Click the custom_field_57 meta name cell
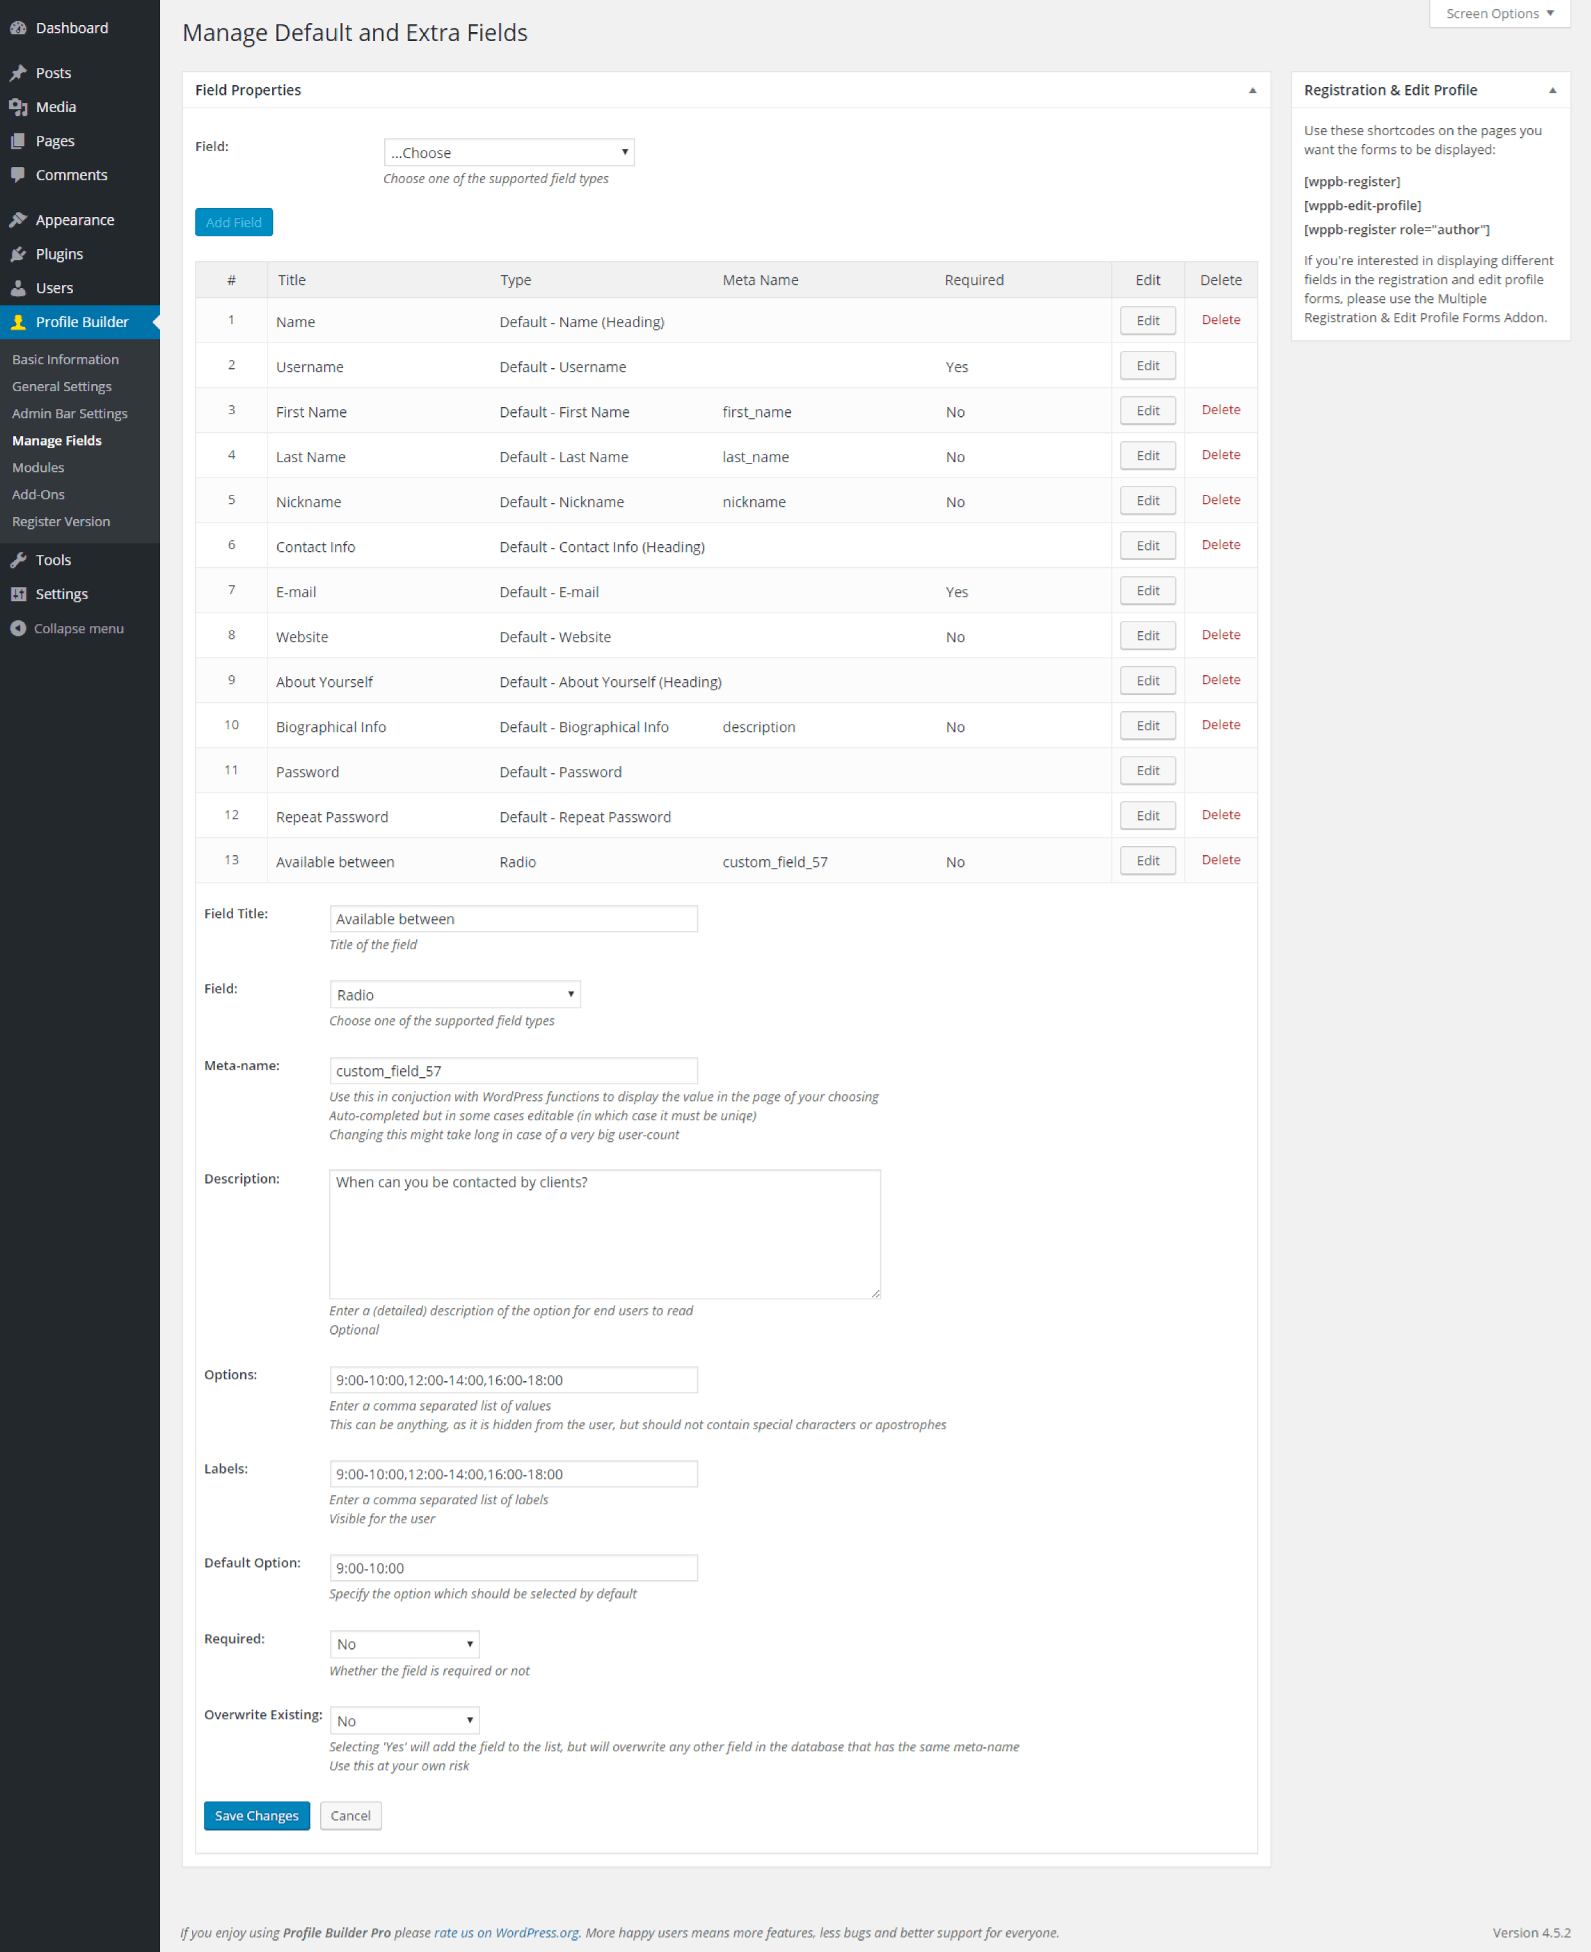 click(775, 862)
